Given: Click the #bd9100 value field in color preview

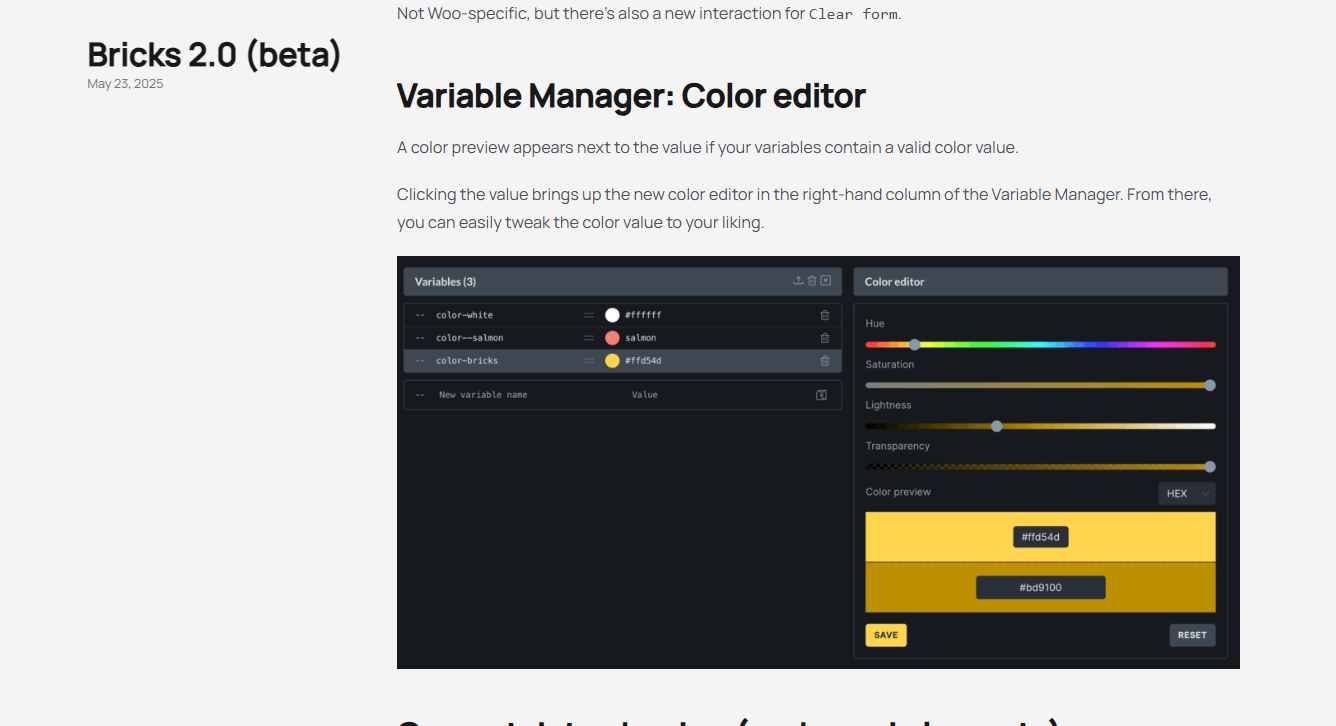Looking at the screenshot, I should pos(1041,587).
